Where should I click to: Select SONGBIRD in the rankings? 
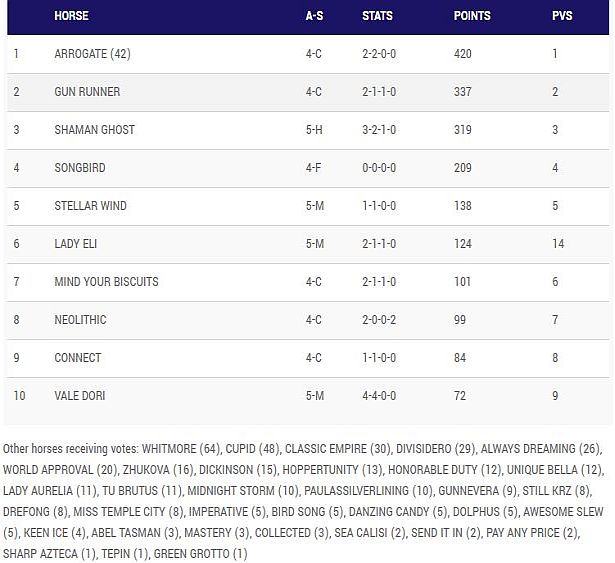[x=79, y=168]
